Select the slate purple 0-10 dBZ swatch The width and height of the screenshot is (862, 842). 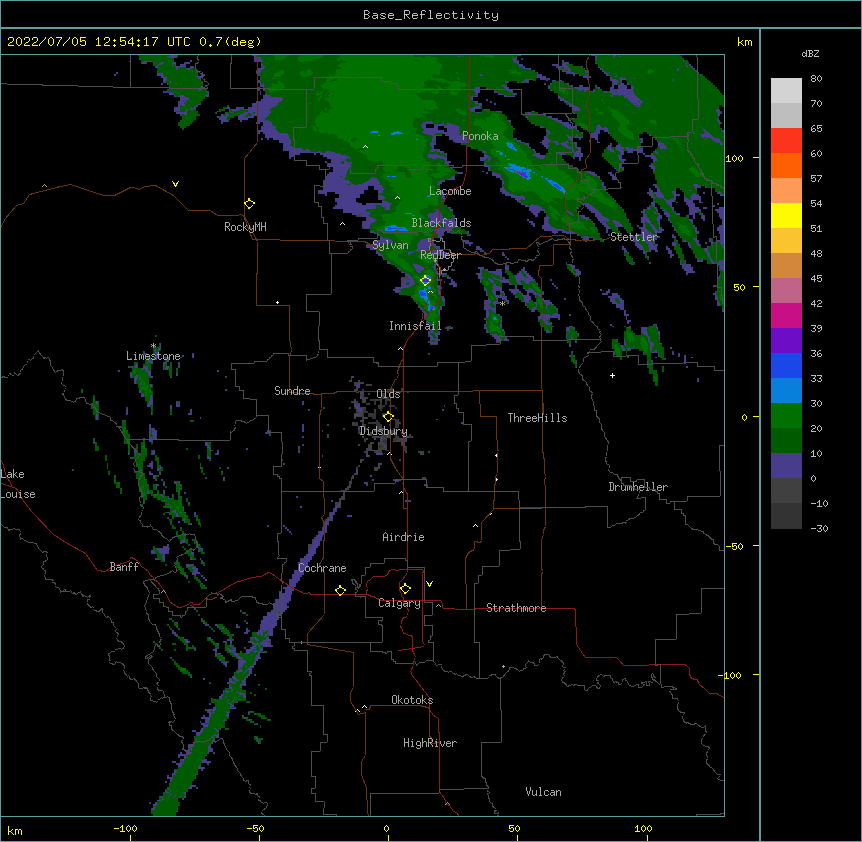coord(786,466)
